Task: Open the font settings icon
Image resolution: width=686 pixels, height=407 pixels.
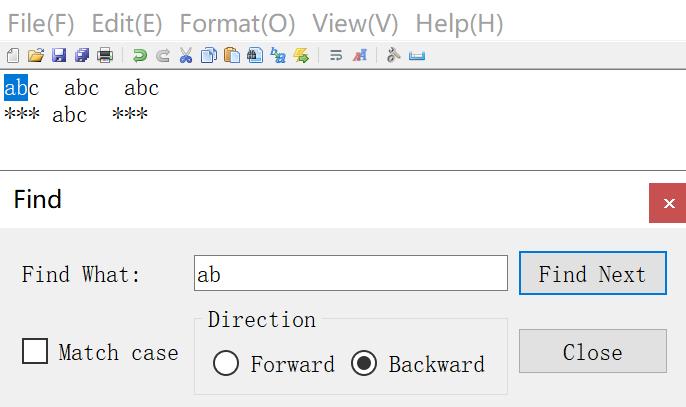Action: 360,56
